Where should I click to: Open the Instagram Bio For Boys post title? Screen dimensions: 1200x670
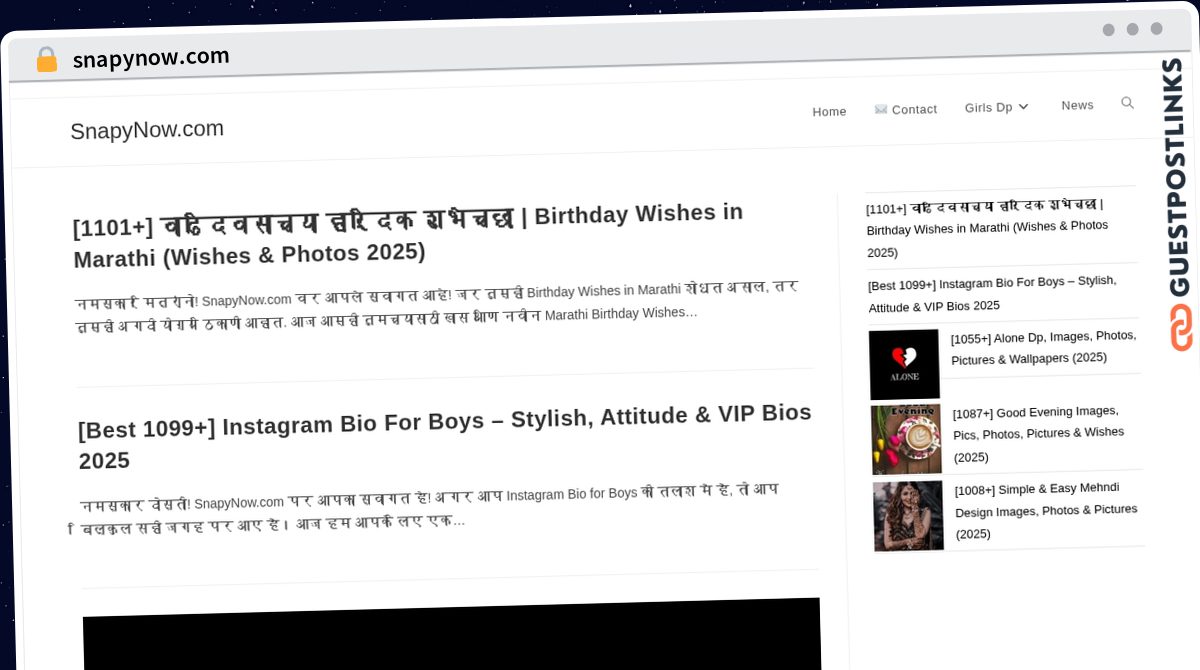coord(445,436)
